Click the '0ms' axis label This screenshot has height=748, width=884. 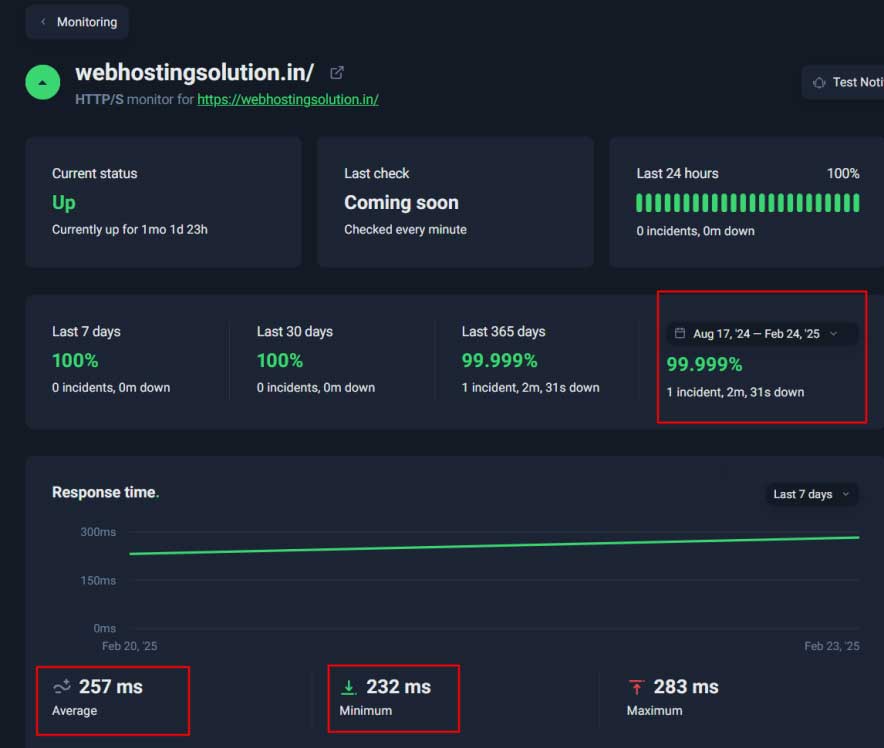coord(105,629)
